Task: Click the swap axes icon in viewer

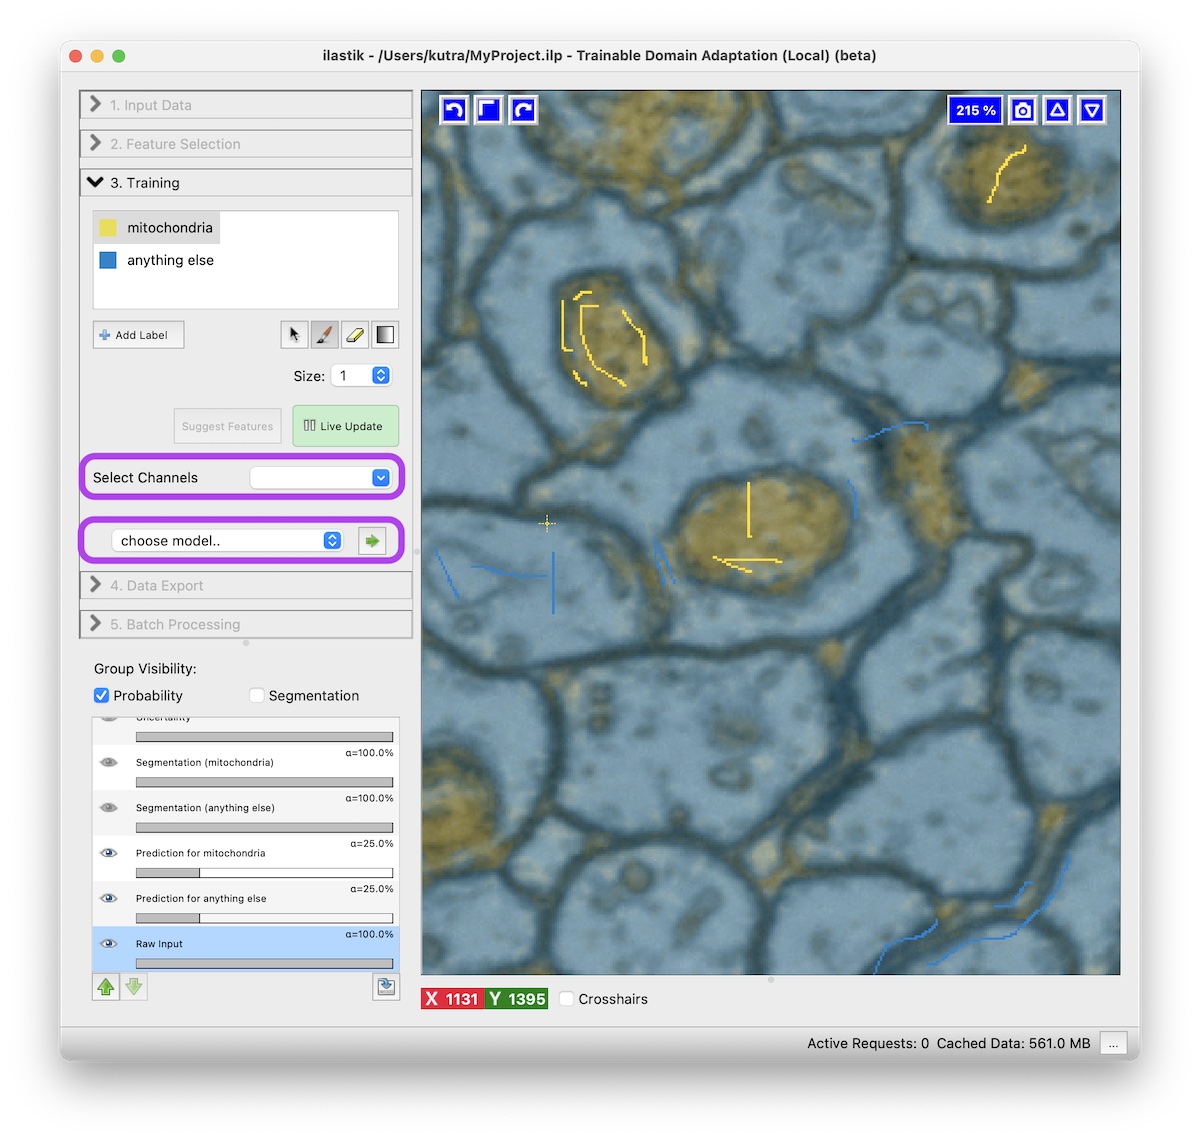Action: (489, 110)
